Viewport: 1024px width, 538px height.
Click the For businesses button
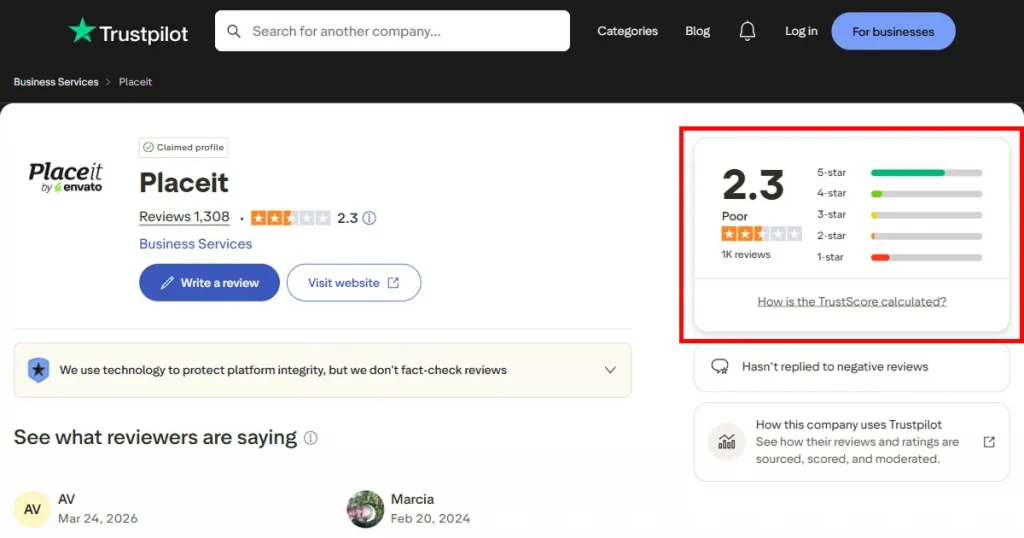893,31
